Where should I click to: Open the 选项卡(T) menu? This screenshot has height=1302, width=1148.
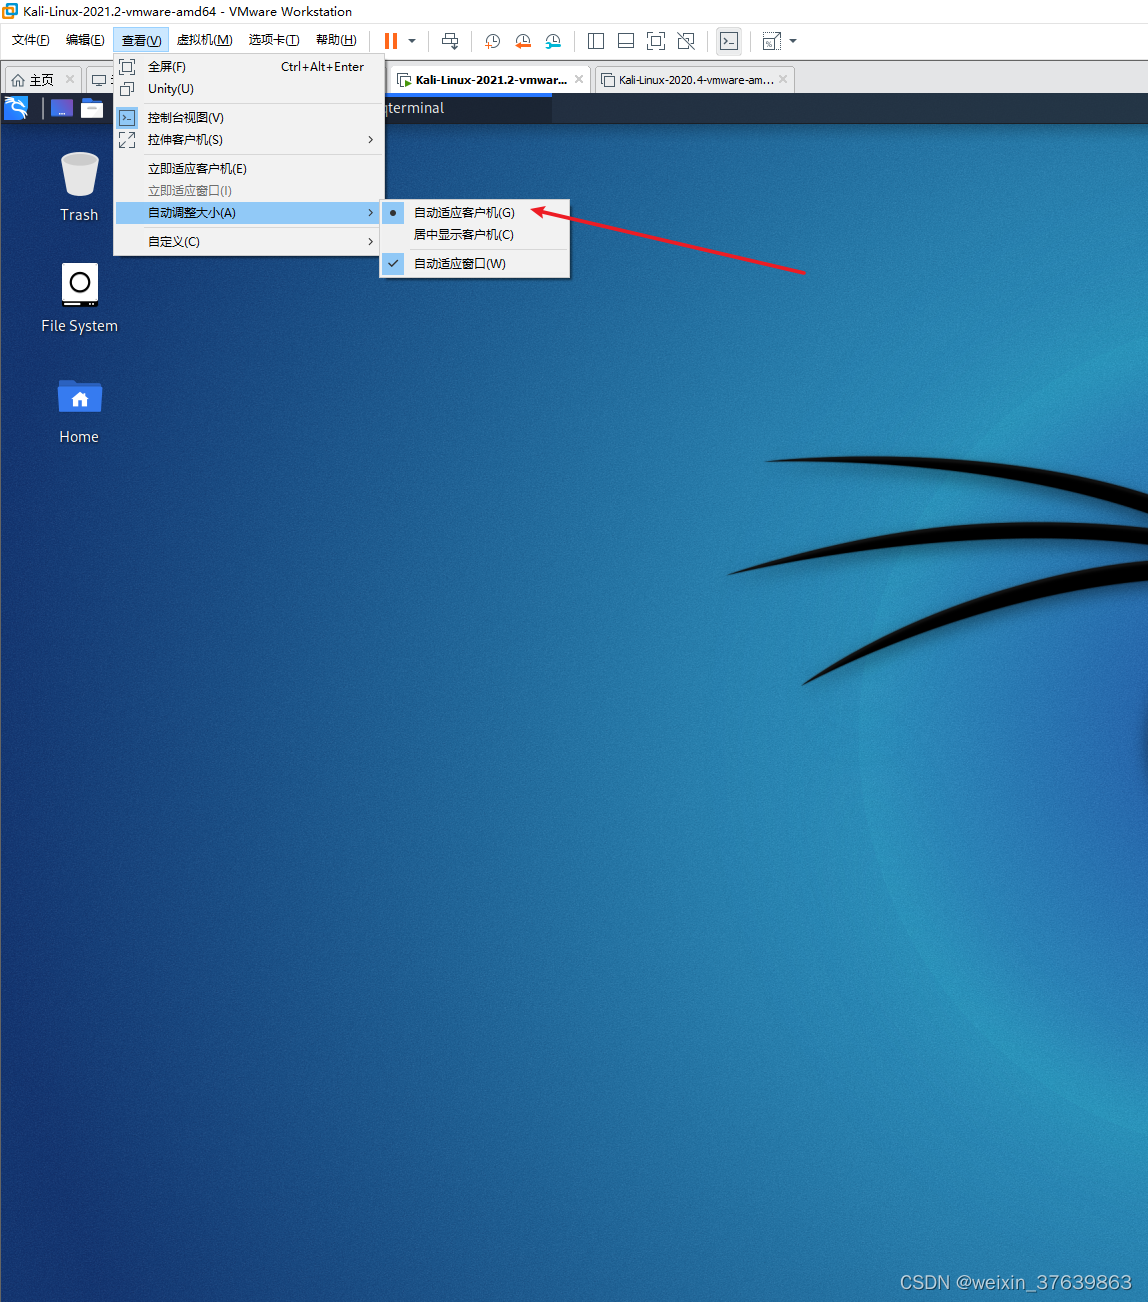(x=274, y=40)
